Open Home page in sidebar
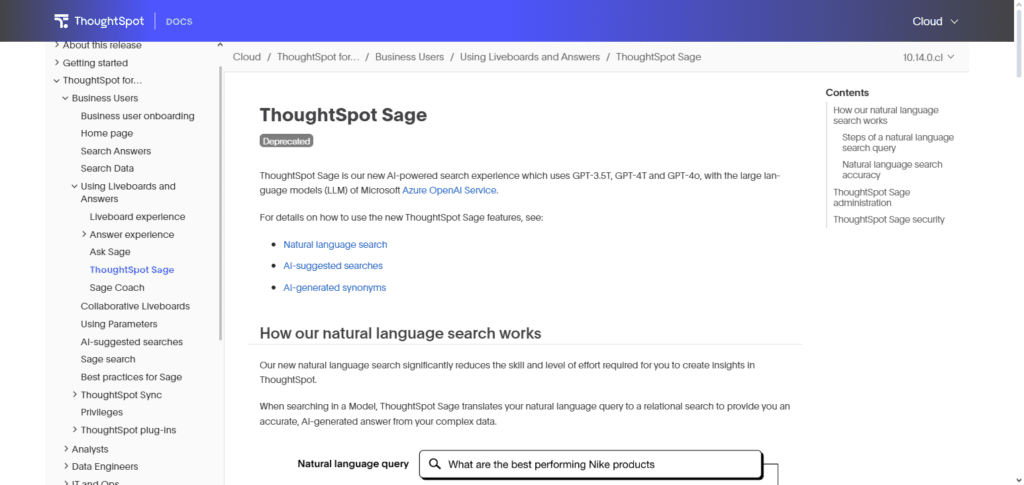 [x=106, y=133]
